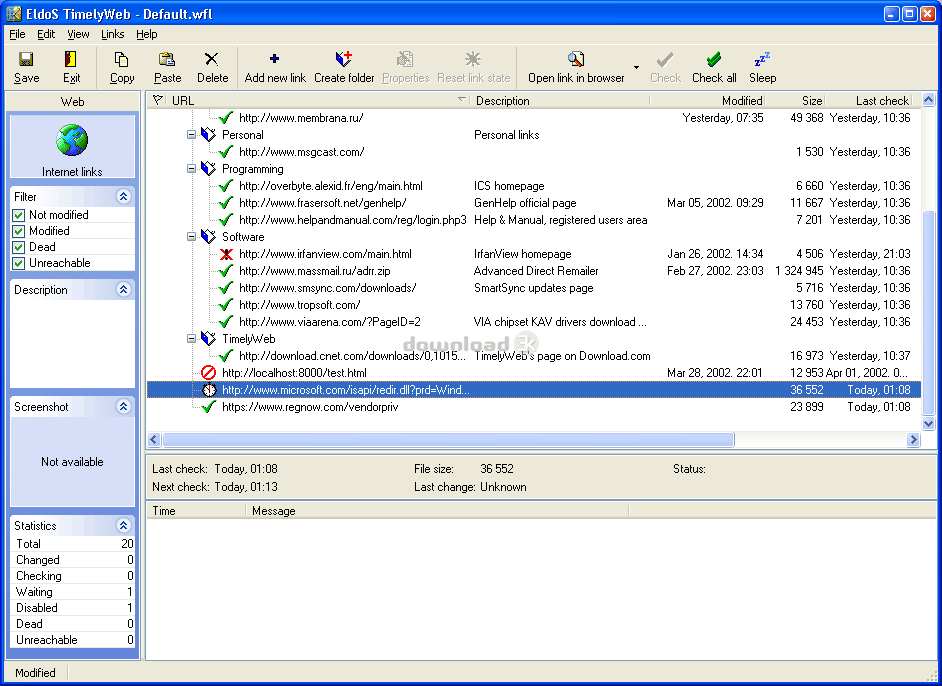Image resolution: width=942 pixels, height=686 pixels.
Task: Open the File menu
Action: coord(17,34)
